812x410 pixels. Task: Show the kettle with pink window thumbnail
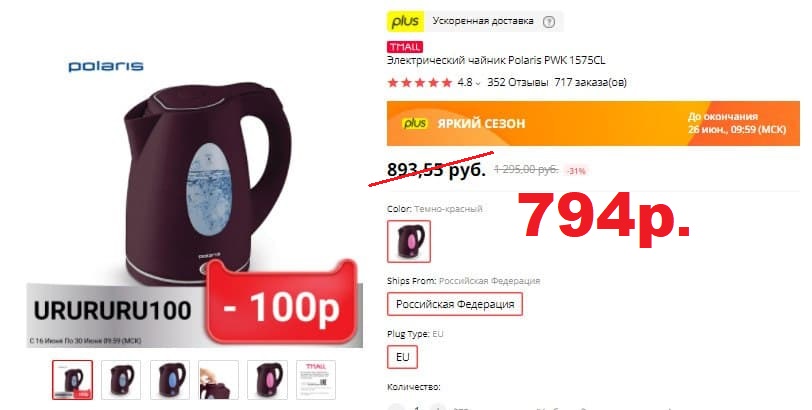(267, 380)
